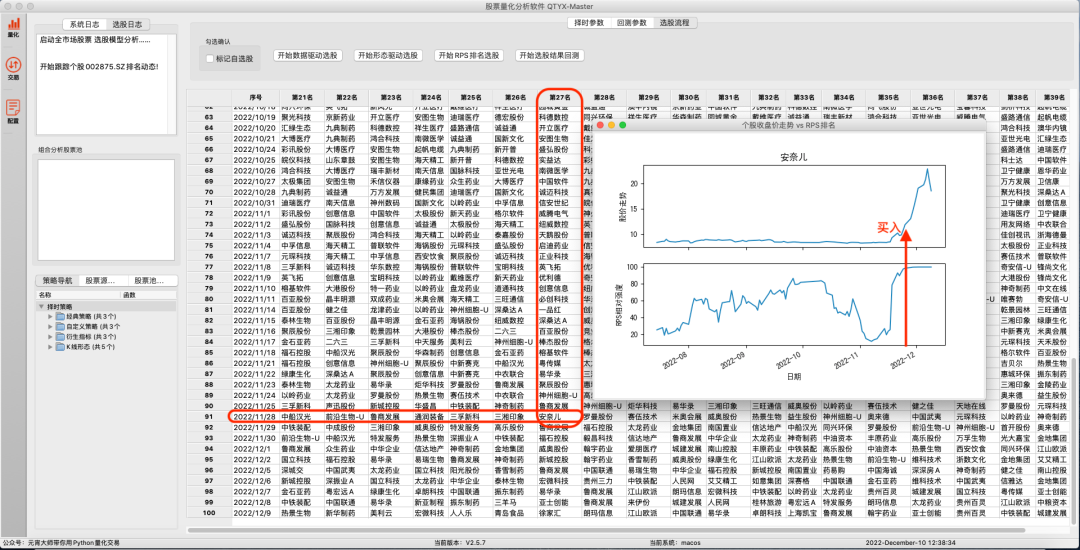Switch to the 选股日志 tab
The image size is (1080, 550).
click(128, 24)
